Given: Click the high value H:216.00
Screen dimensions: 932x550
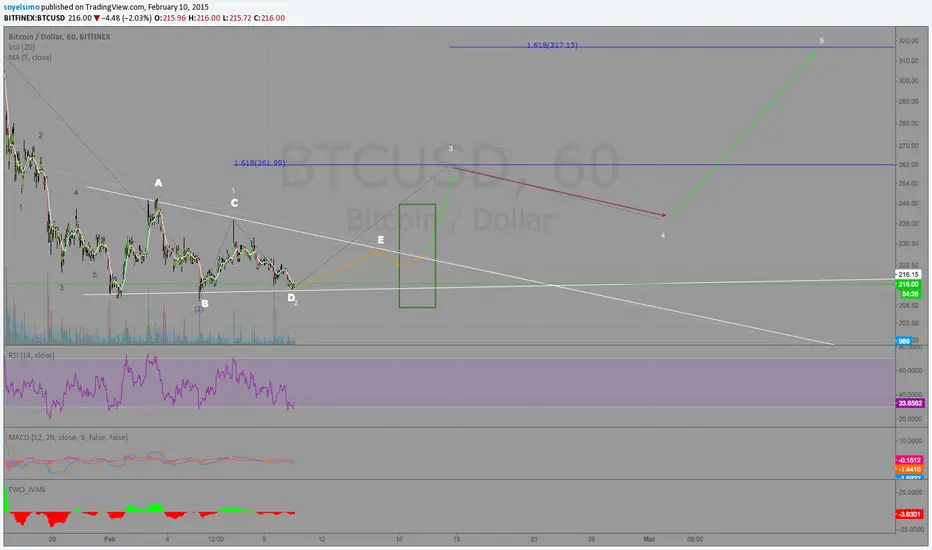Looking at the screenshot, I should pyautogui.click(x=204, y=18).
